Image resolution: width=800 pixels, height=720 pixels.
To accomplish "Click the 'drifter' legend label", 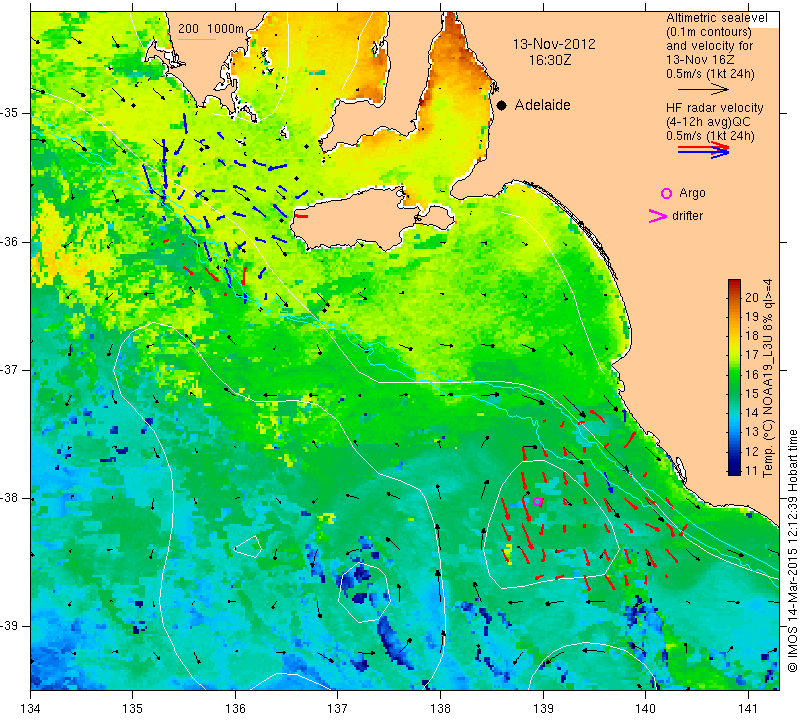I will 687,216.
